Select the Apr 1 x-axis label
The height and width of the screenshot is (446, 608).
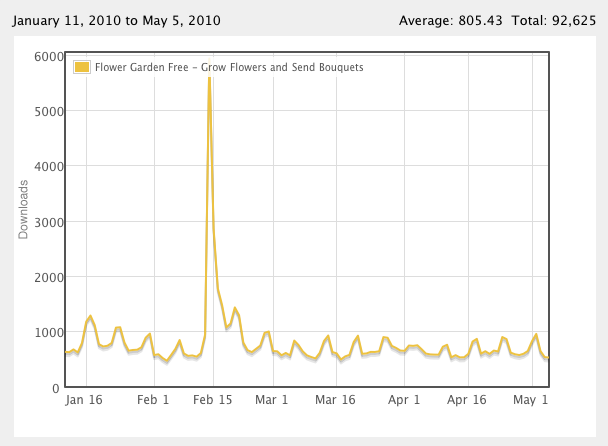tap(404, 400)
